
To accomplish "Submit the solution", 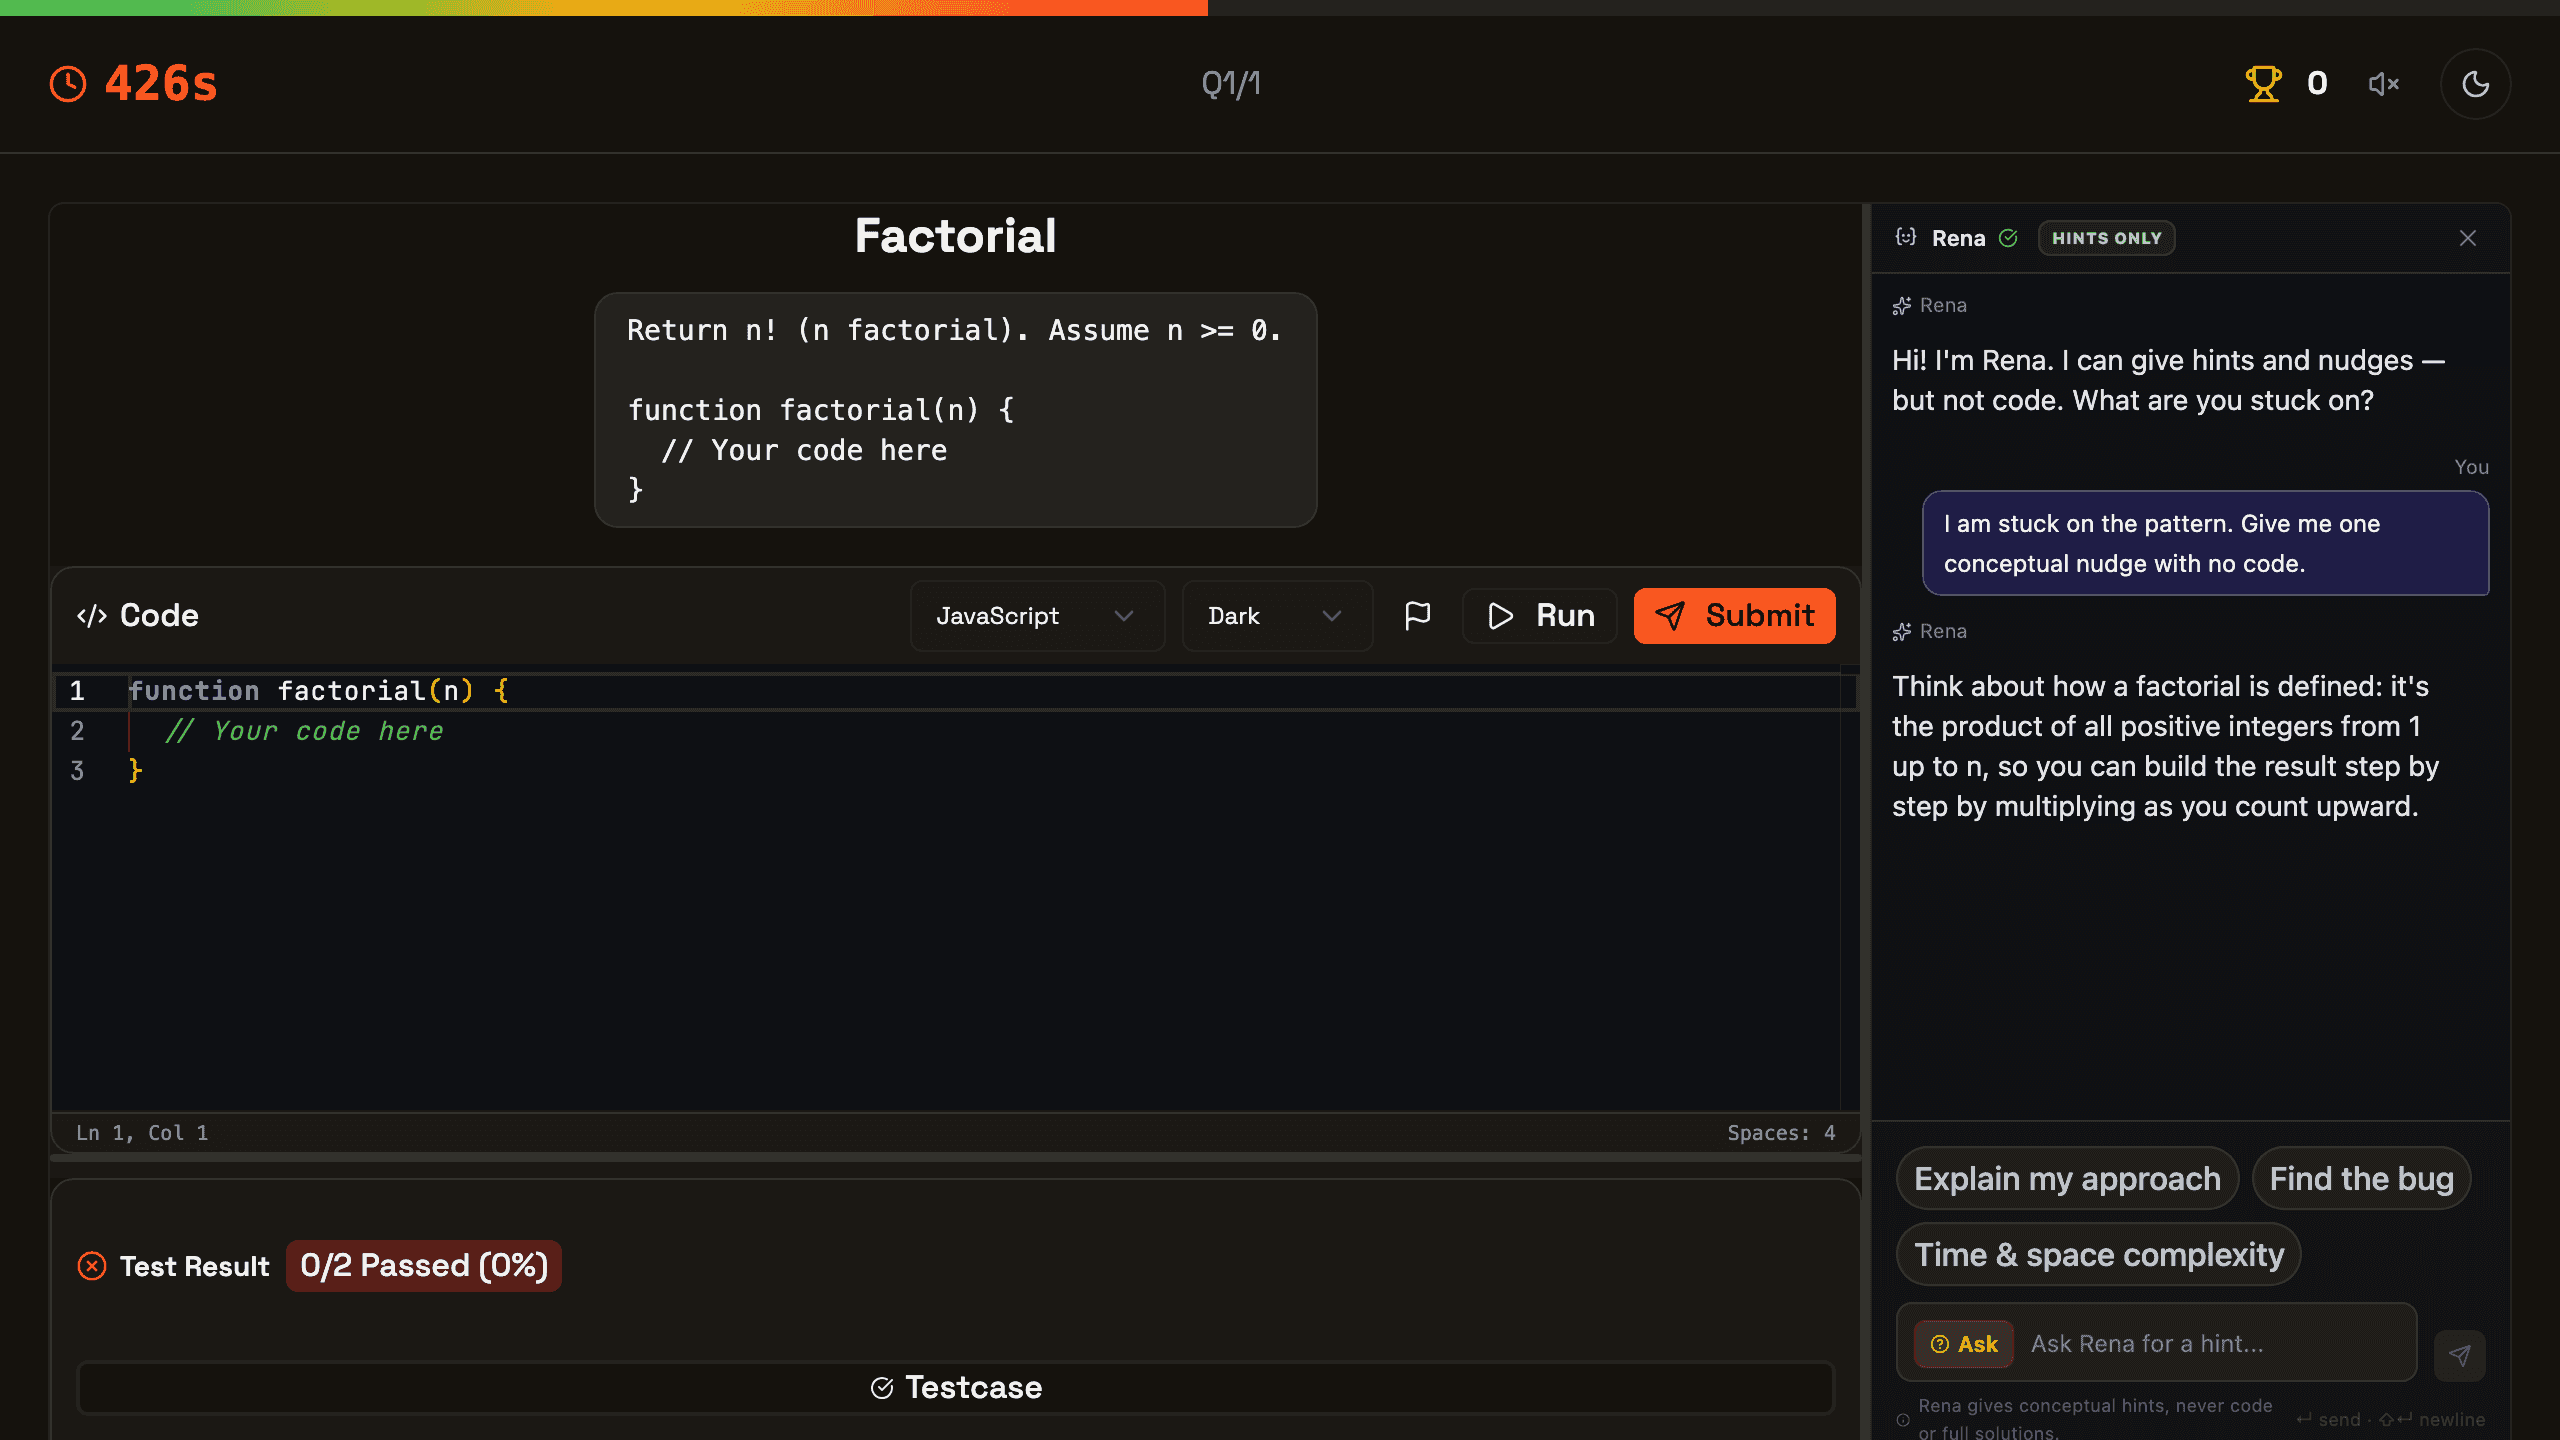I will pyautogui.click(x=1734, y=616).
